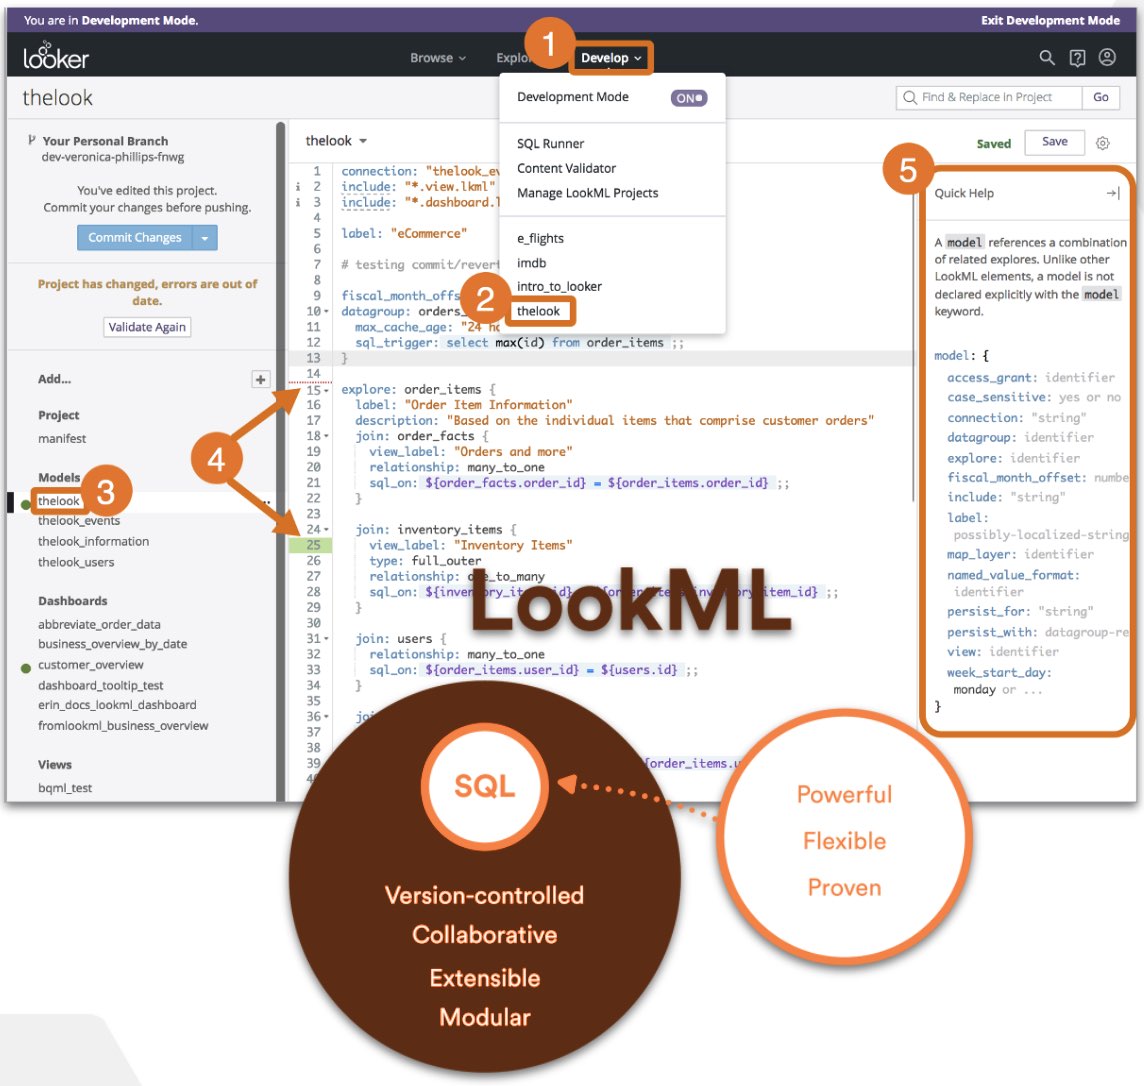
Task: Open dashboard_tooltip_test dashboard
Action: tap(101, 686)
